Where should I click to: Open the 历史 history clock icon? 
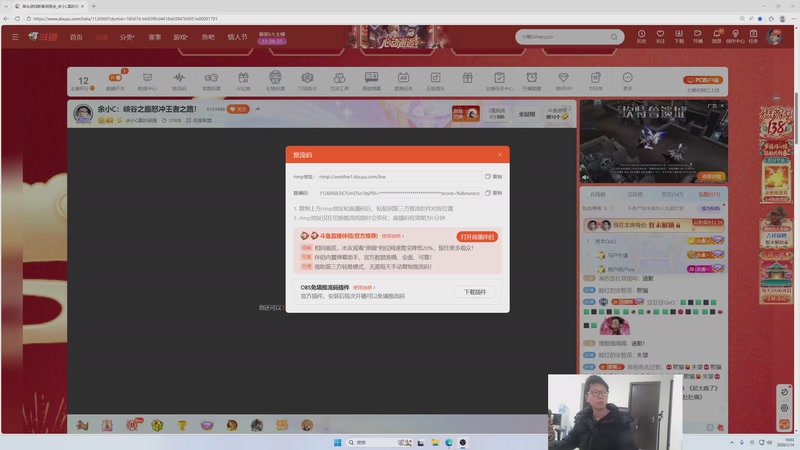click(x=641, y=36)
